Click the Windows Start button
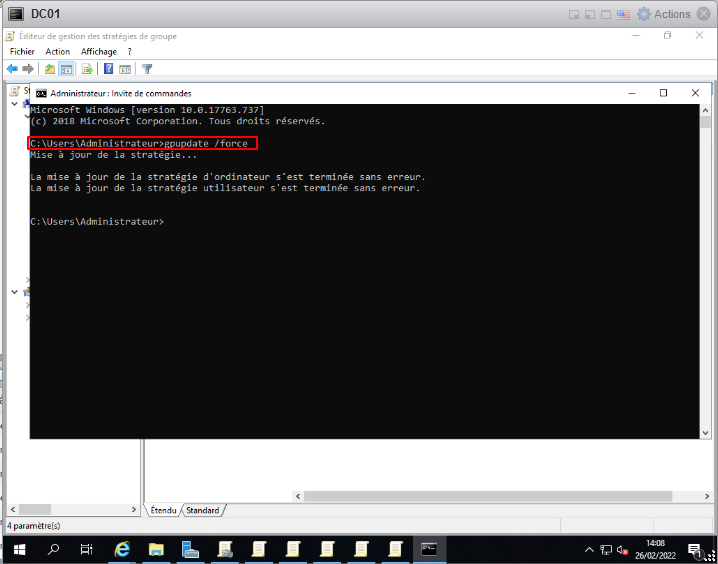The image size is (718, 564). pyautogui.click(x=18, y=549)
